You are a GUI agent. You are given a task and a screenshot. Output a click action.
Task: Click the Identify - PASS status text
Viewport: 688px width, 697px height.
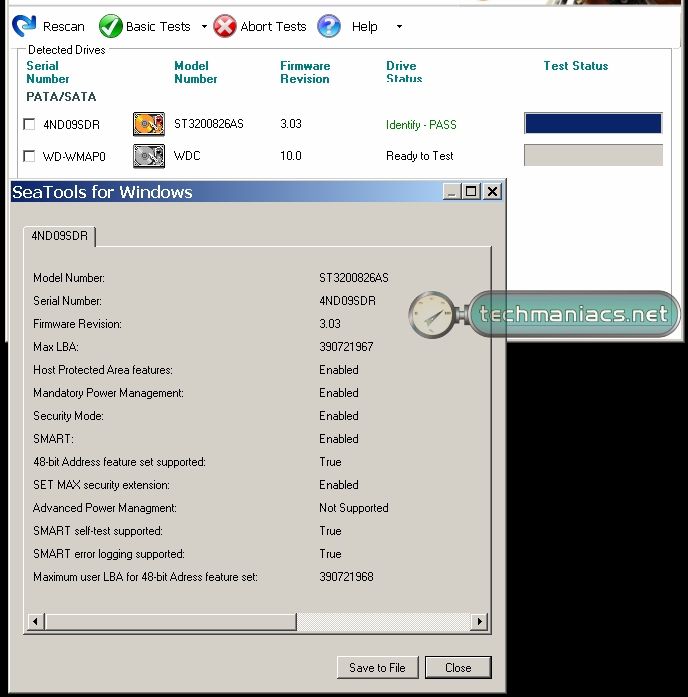(421, 124)
